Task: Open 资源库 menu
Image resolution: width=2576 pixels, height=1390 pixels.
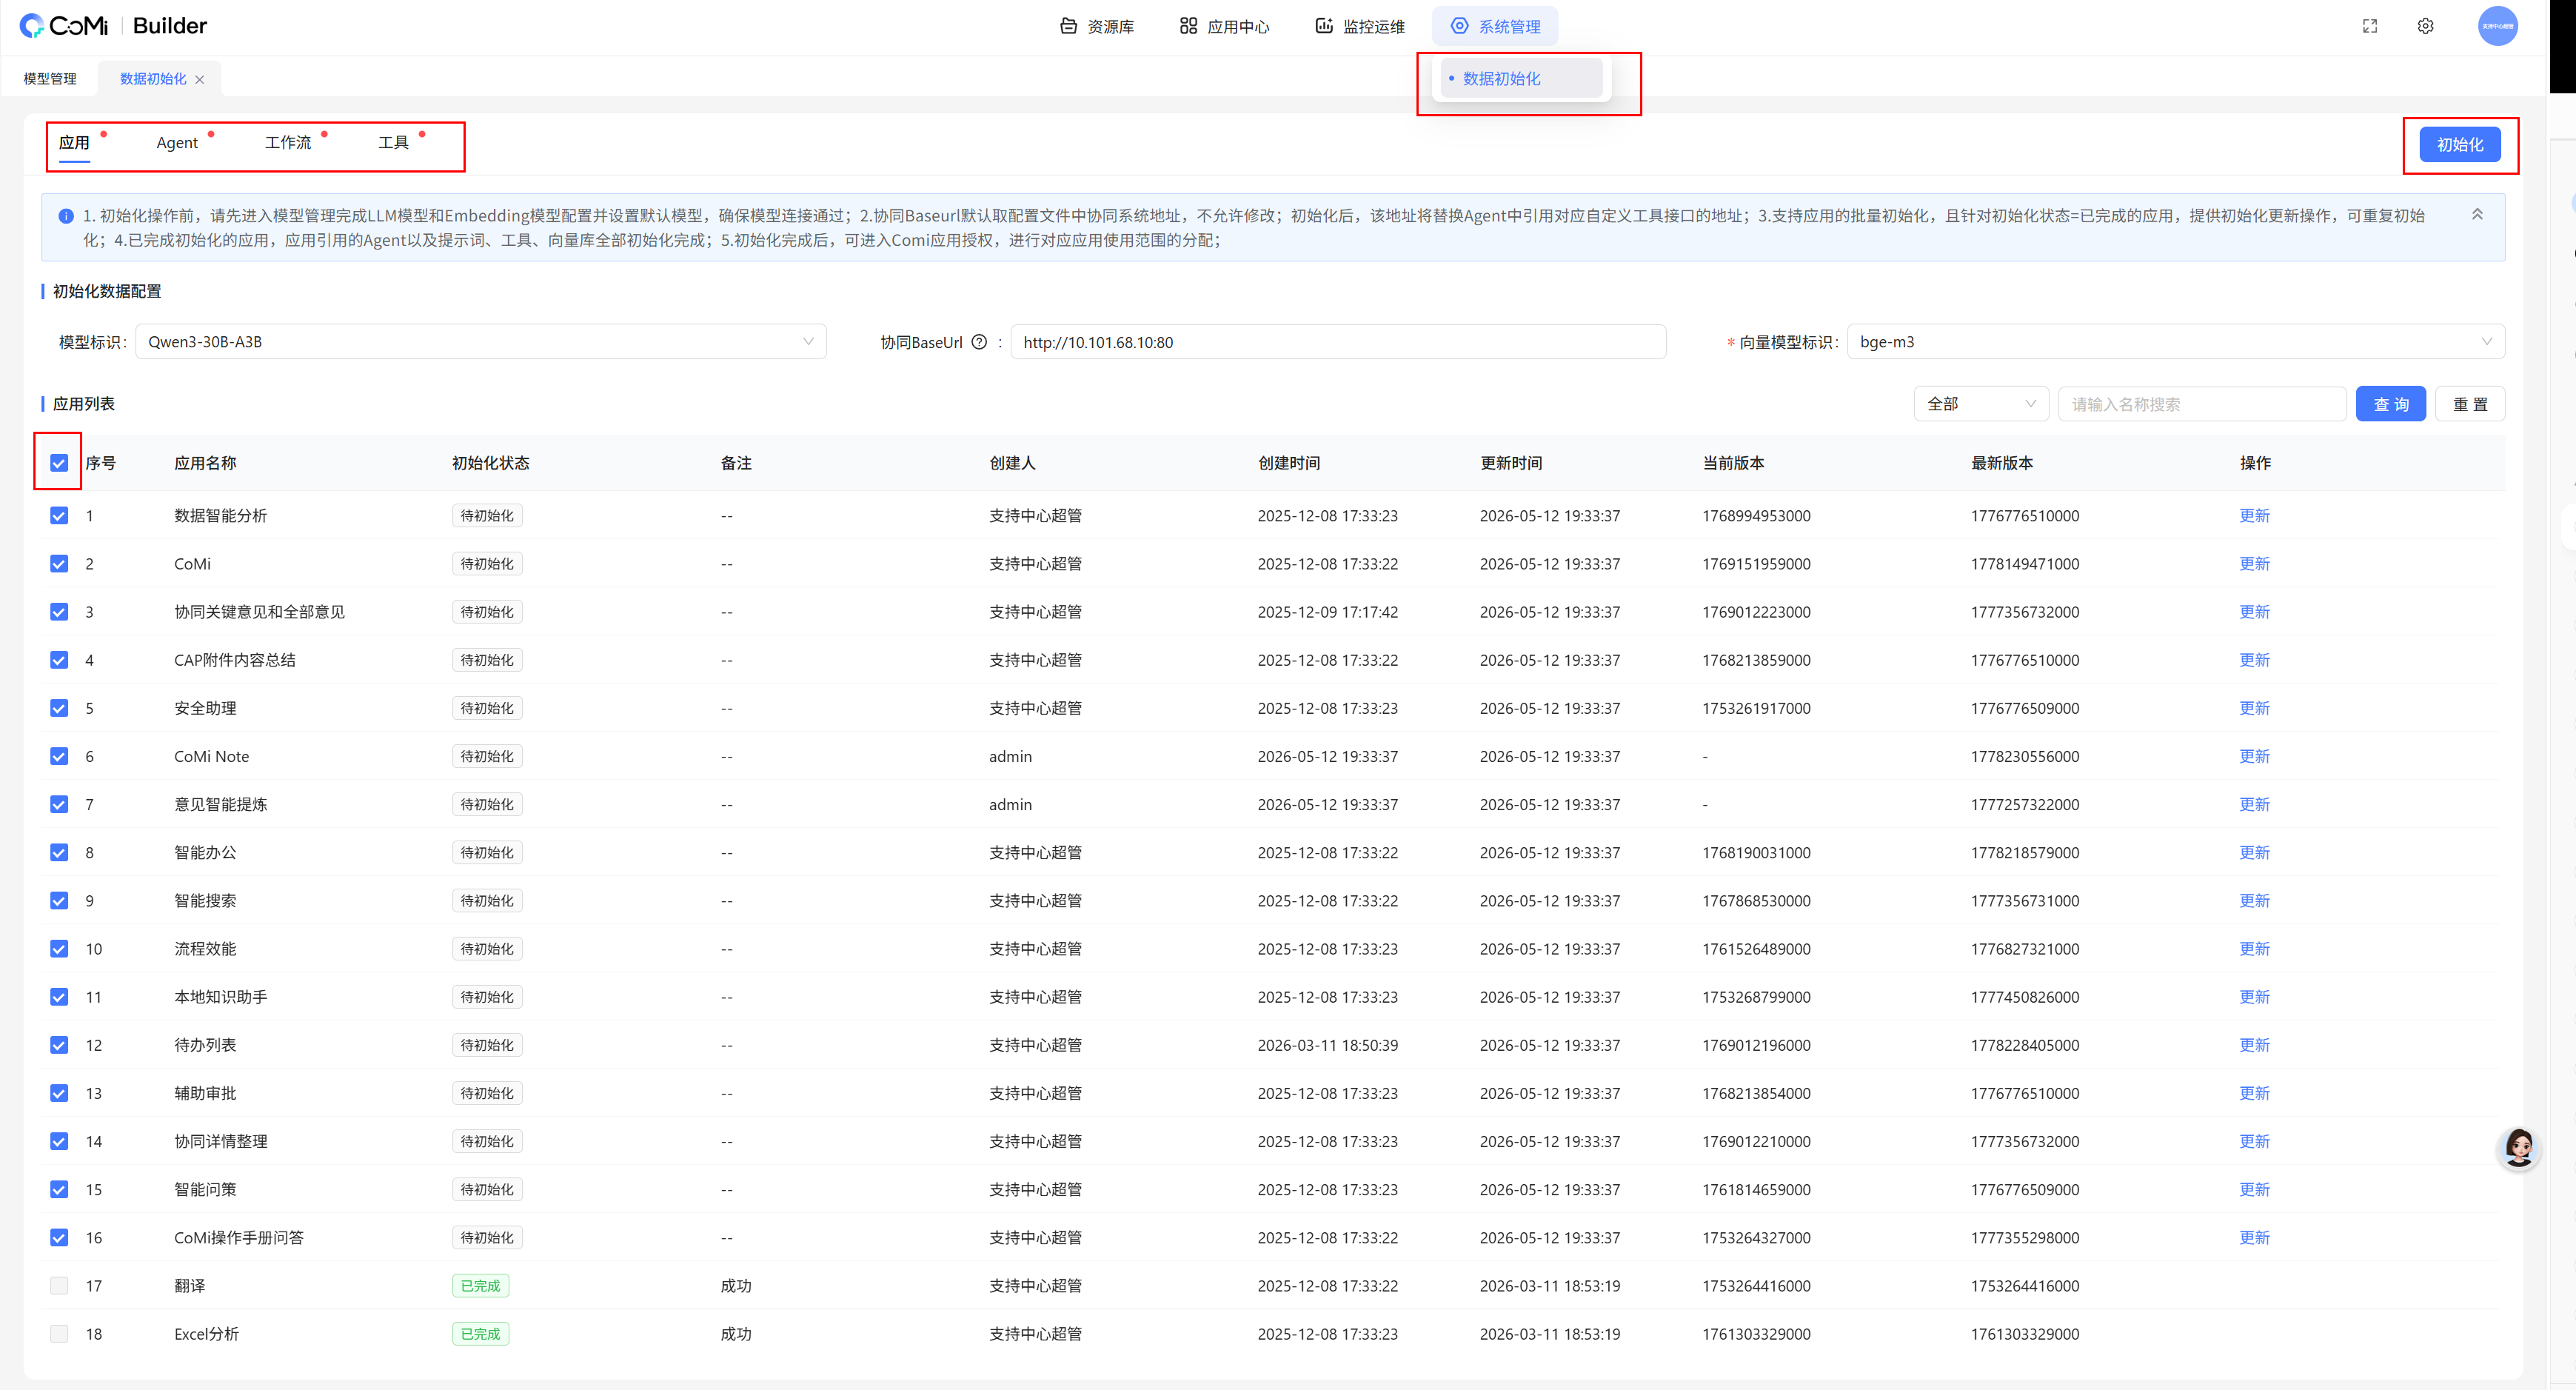Action: click(1096, 26)
